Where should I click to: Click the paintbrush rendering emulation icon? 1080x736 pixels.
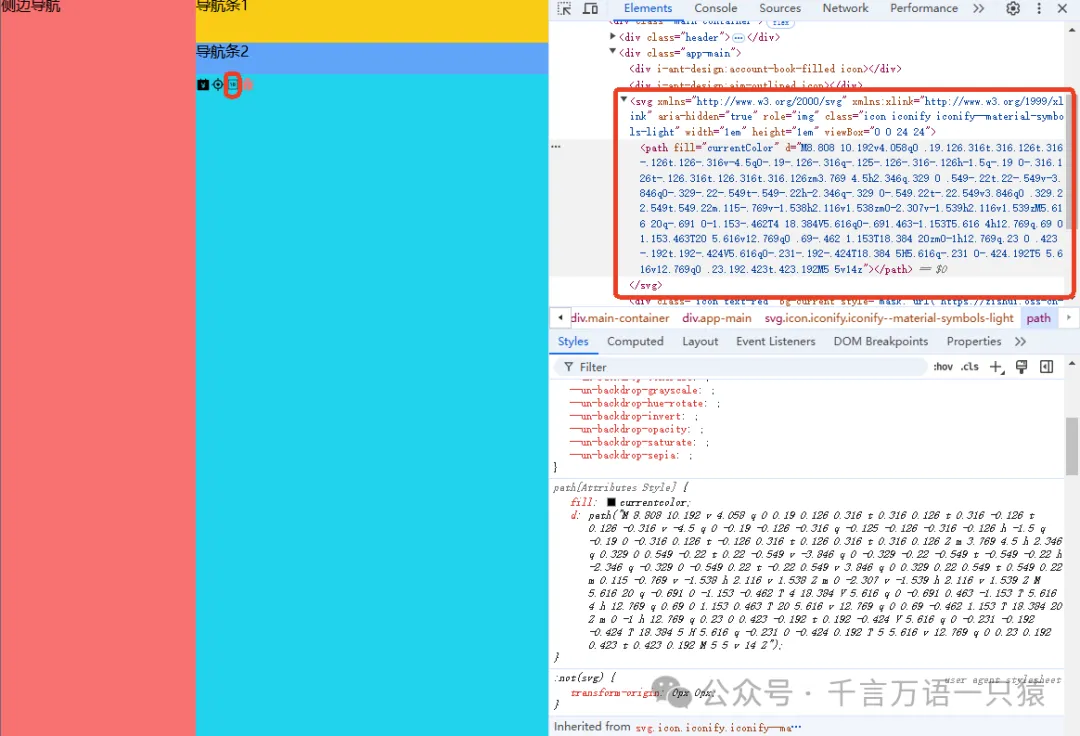[1021, 367]
